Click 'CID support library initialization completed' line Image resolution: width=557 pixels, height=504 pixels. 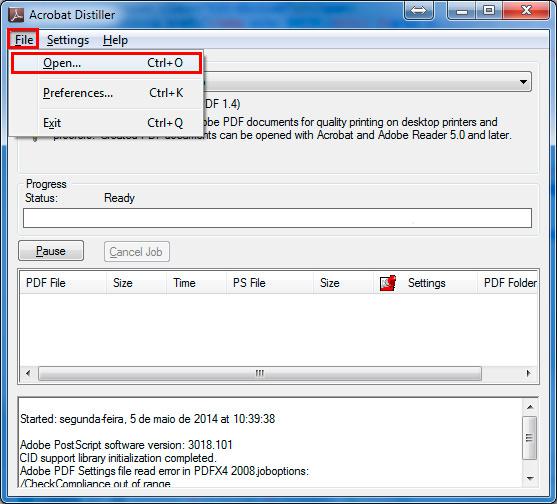[x=118, y=458]
